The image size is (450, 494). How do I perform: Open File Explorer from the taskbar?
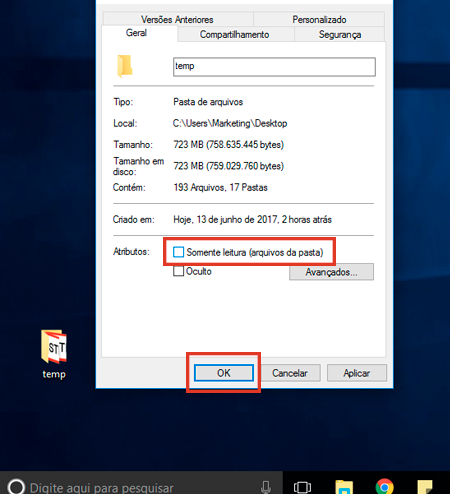[344, 487]
